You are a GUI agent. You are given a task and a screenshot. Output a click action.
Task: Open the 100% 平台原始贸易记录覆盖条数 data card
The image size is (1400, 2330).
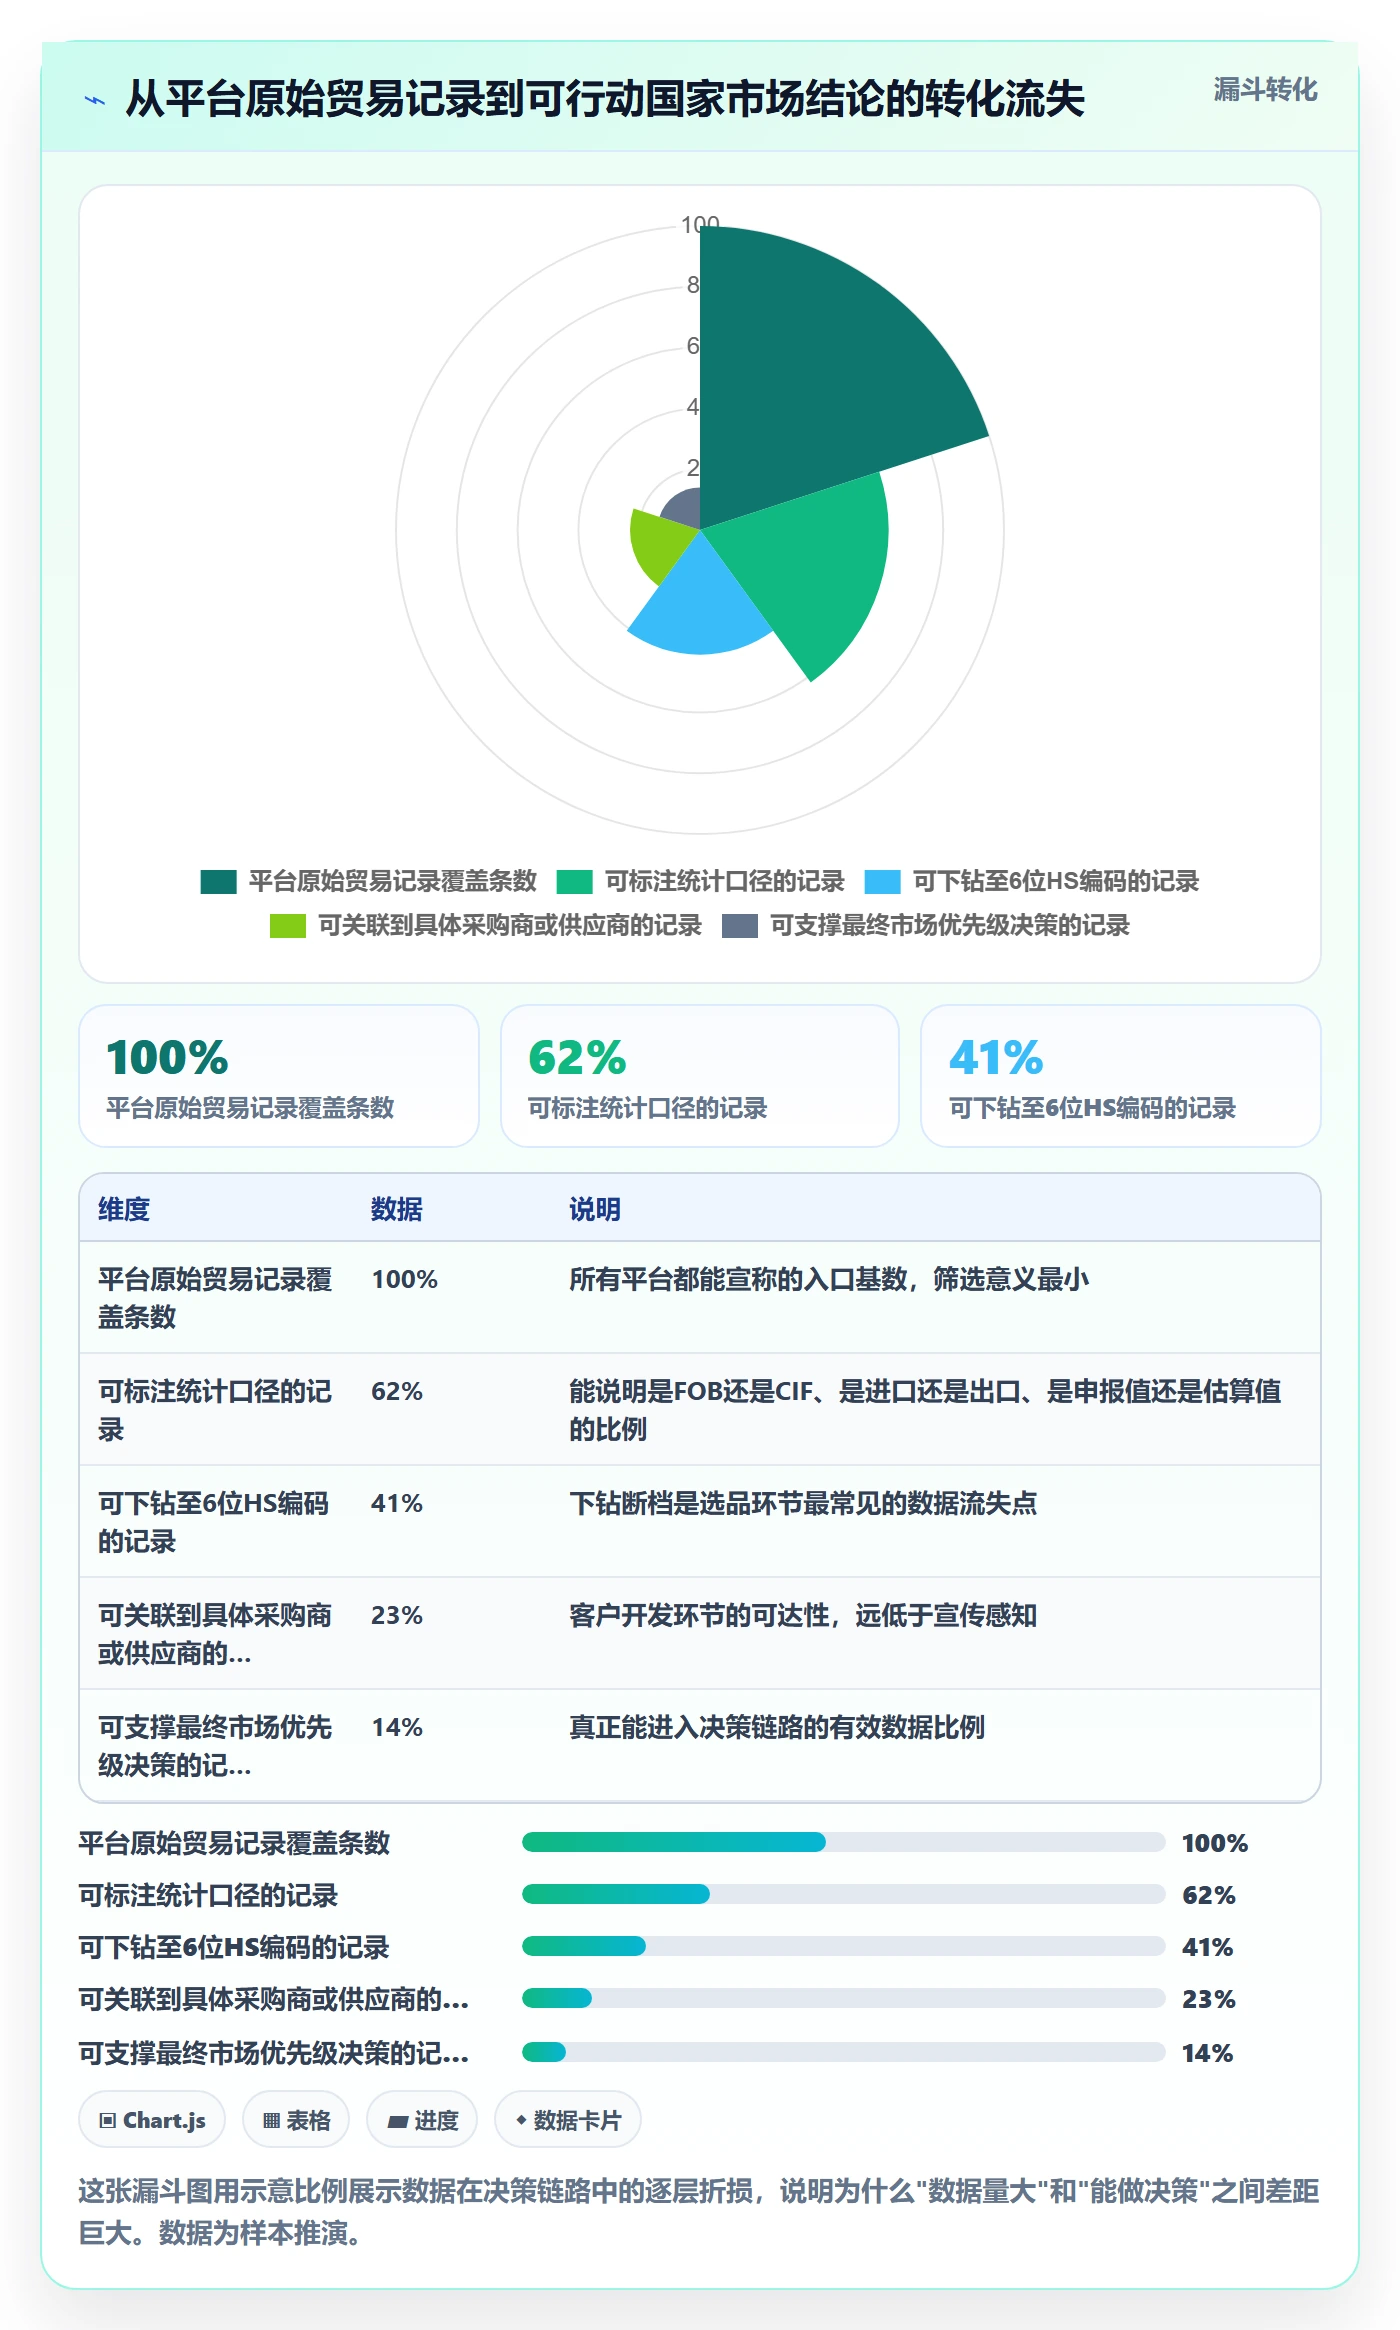[x=279, y=1076]
